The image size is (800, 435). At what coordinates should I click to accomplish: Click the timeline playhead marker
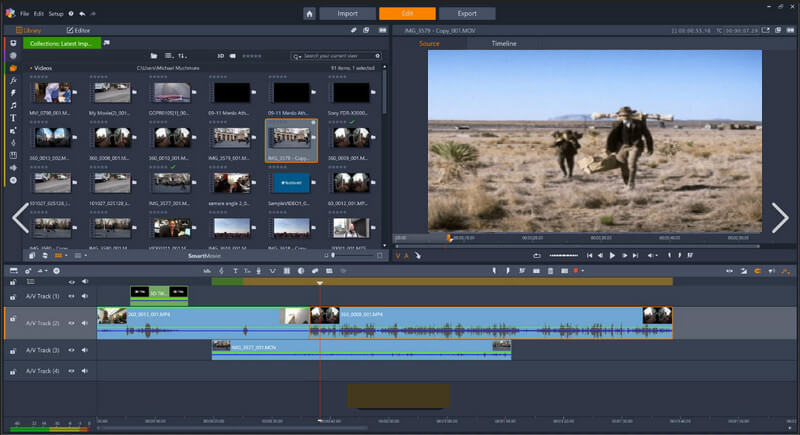click(320, 283)
